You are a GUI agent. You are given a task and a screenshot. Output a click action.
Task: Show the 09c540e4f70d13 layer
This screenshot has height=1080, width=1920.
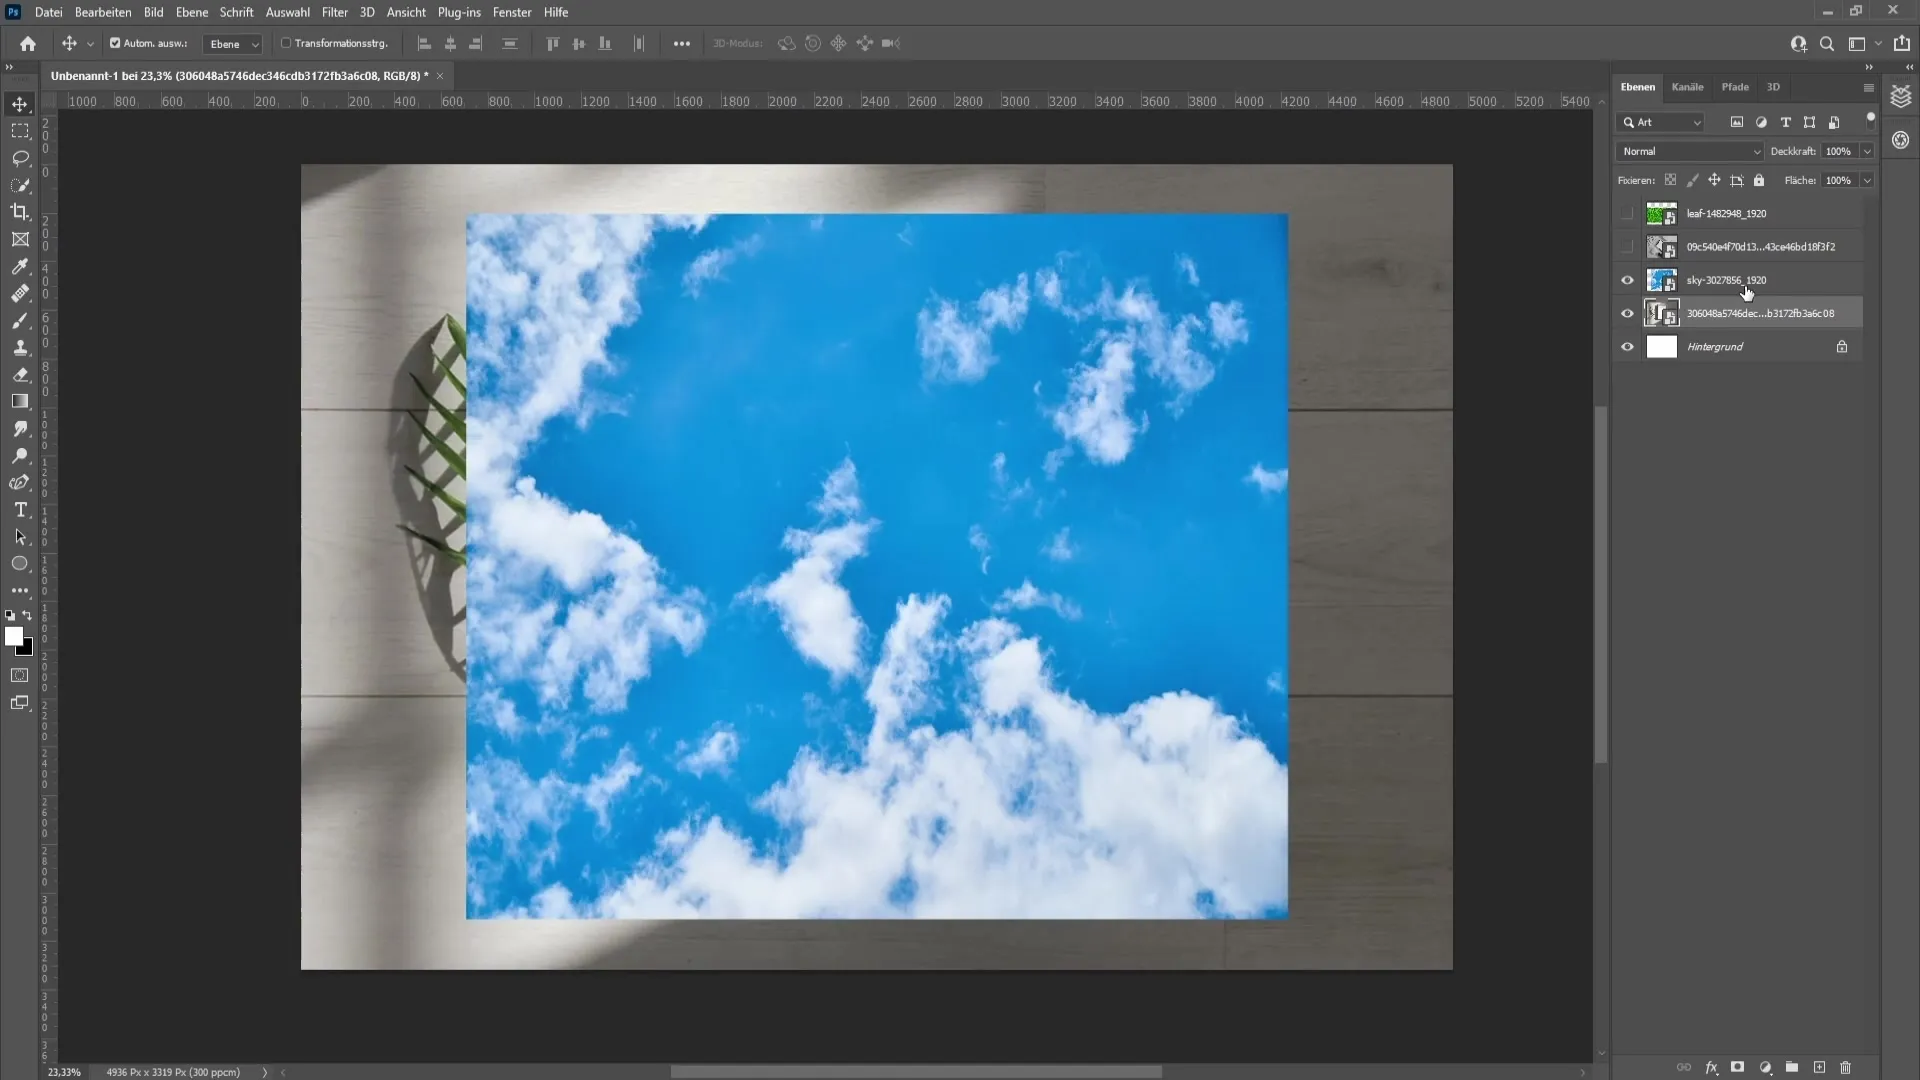coord(1627,246)
